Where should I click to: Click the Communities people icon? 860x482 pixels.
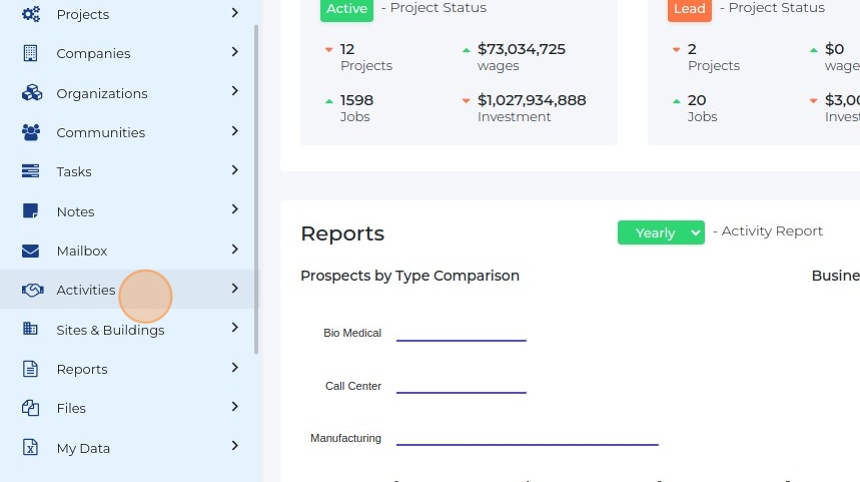[31, 132]
